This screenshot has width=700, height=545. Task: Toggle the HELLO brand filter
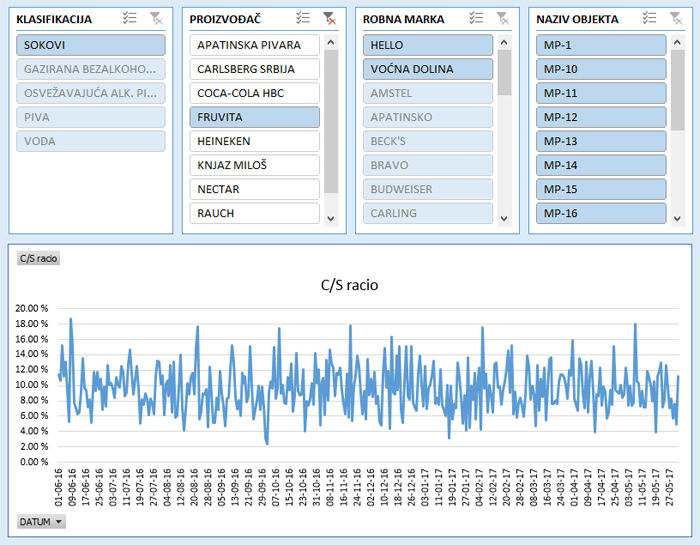(x=427, y=45)
